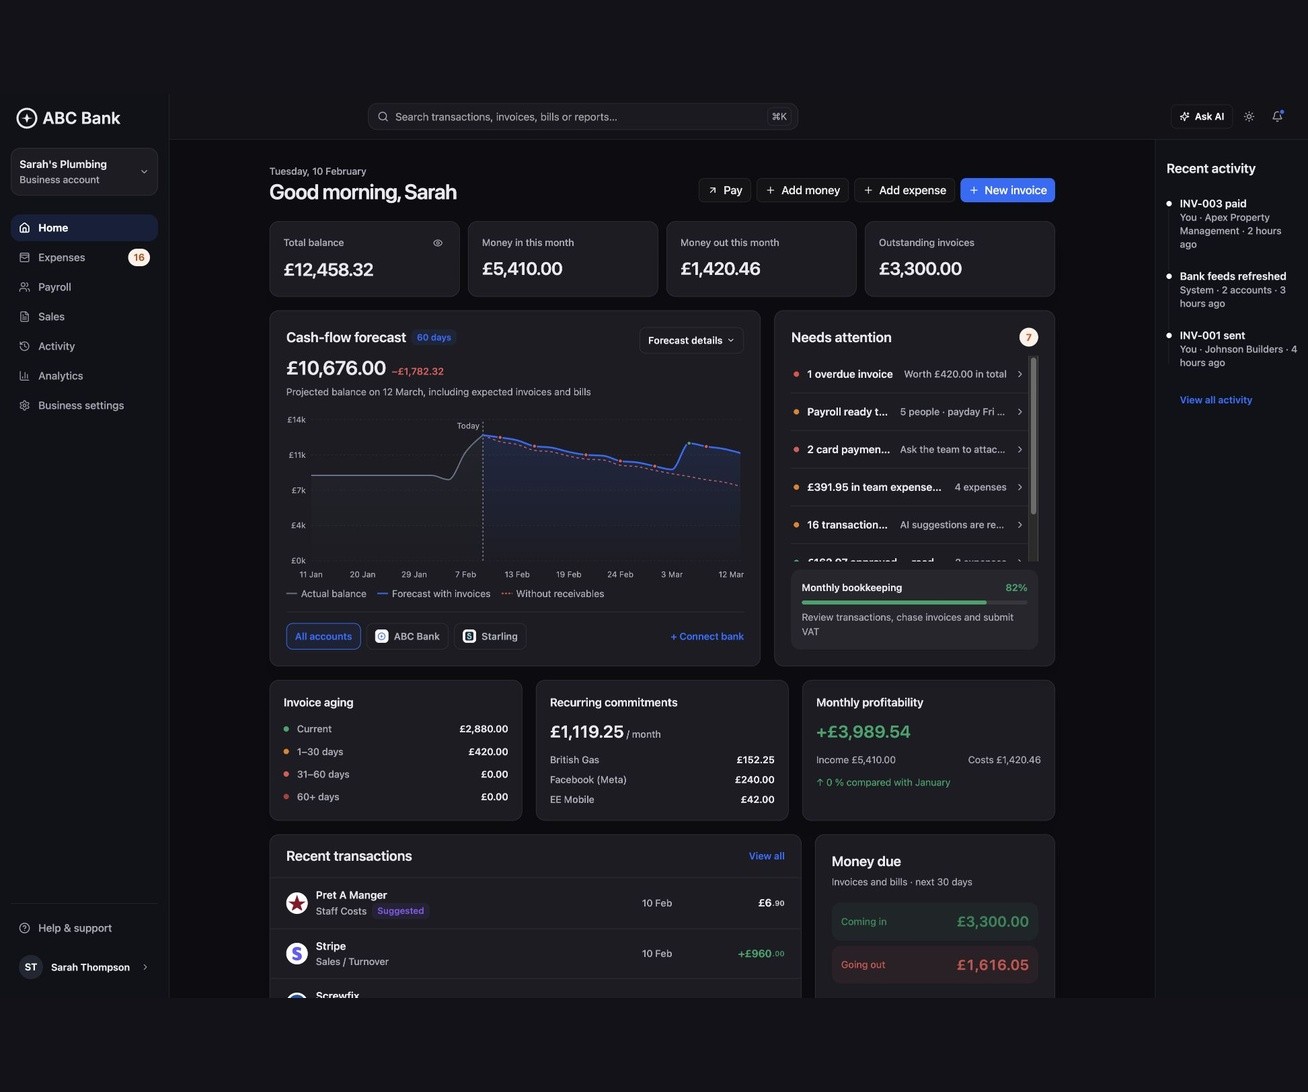
Task: Go to Analytics page
Action: click(x=84, y=376)
